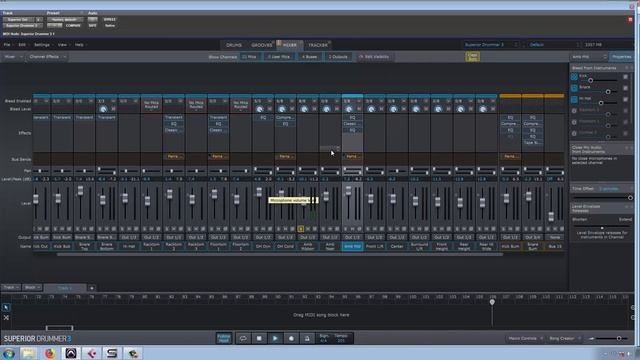The height and width of the screenshot is (360, 640).
Task: Enable Racktom 1 bleed power icon in Properties
Action: tap(574, 111)
